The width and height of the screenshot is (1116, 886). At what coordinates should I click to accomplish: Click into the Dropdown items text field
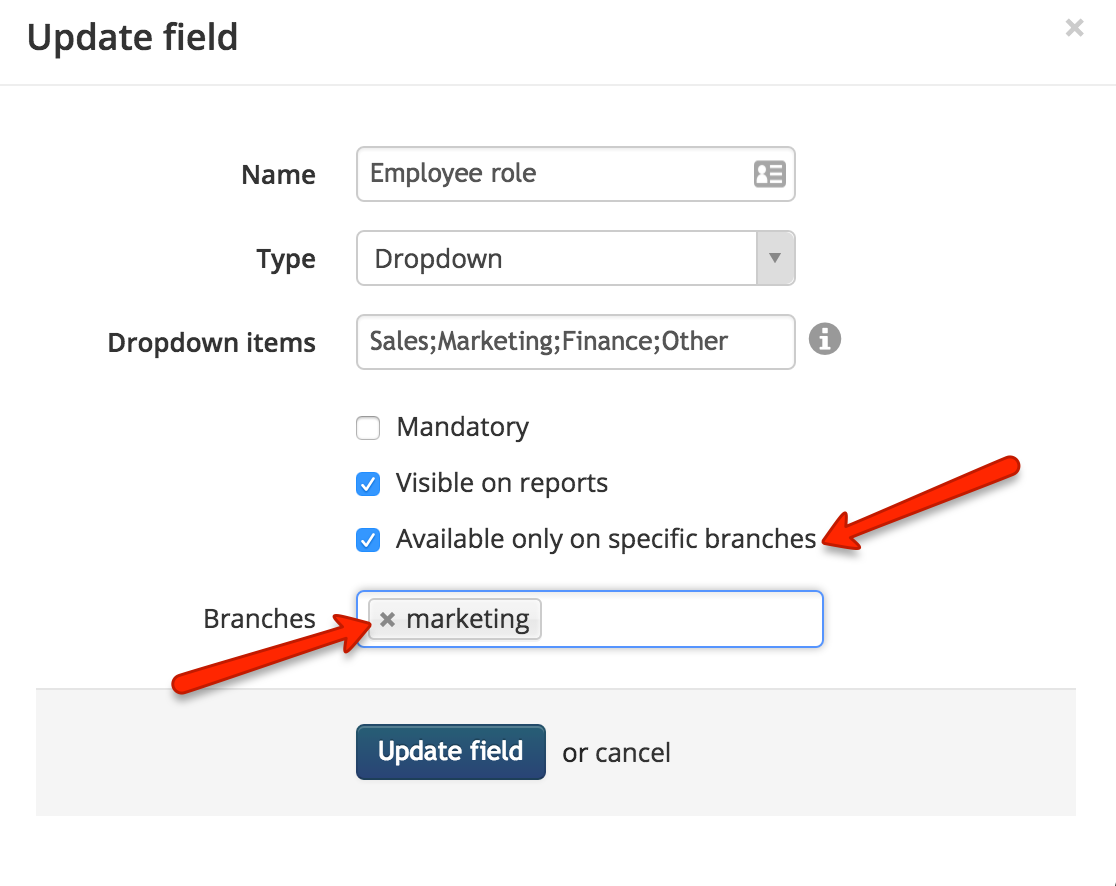[575, 342]
